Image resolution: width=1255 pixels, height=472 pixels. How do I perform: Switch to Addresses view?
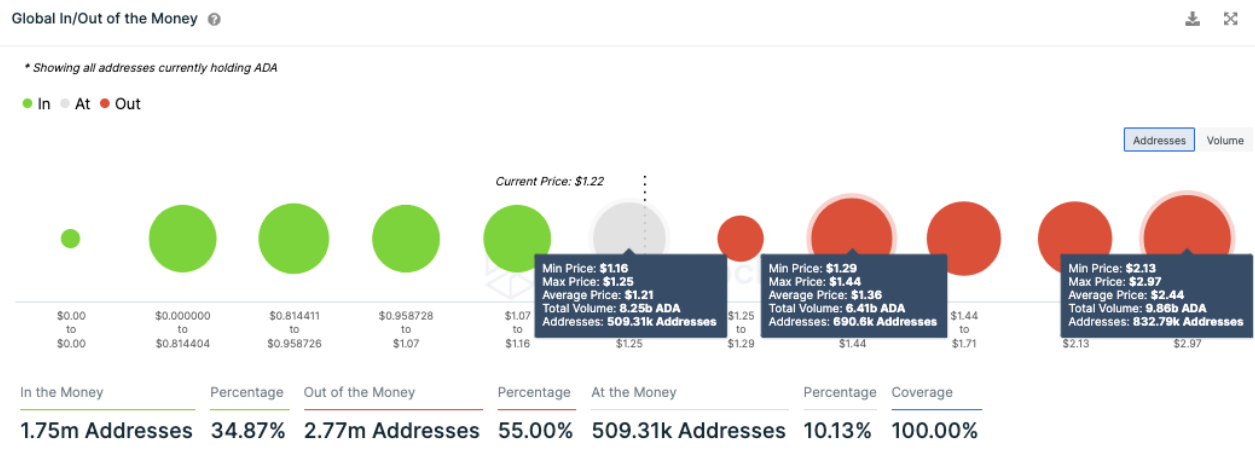[1159, 141]
